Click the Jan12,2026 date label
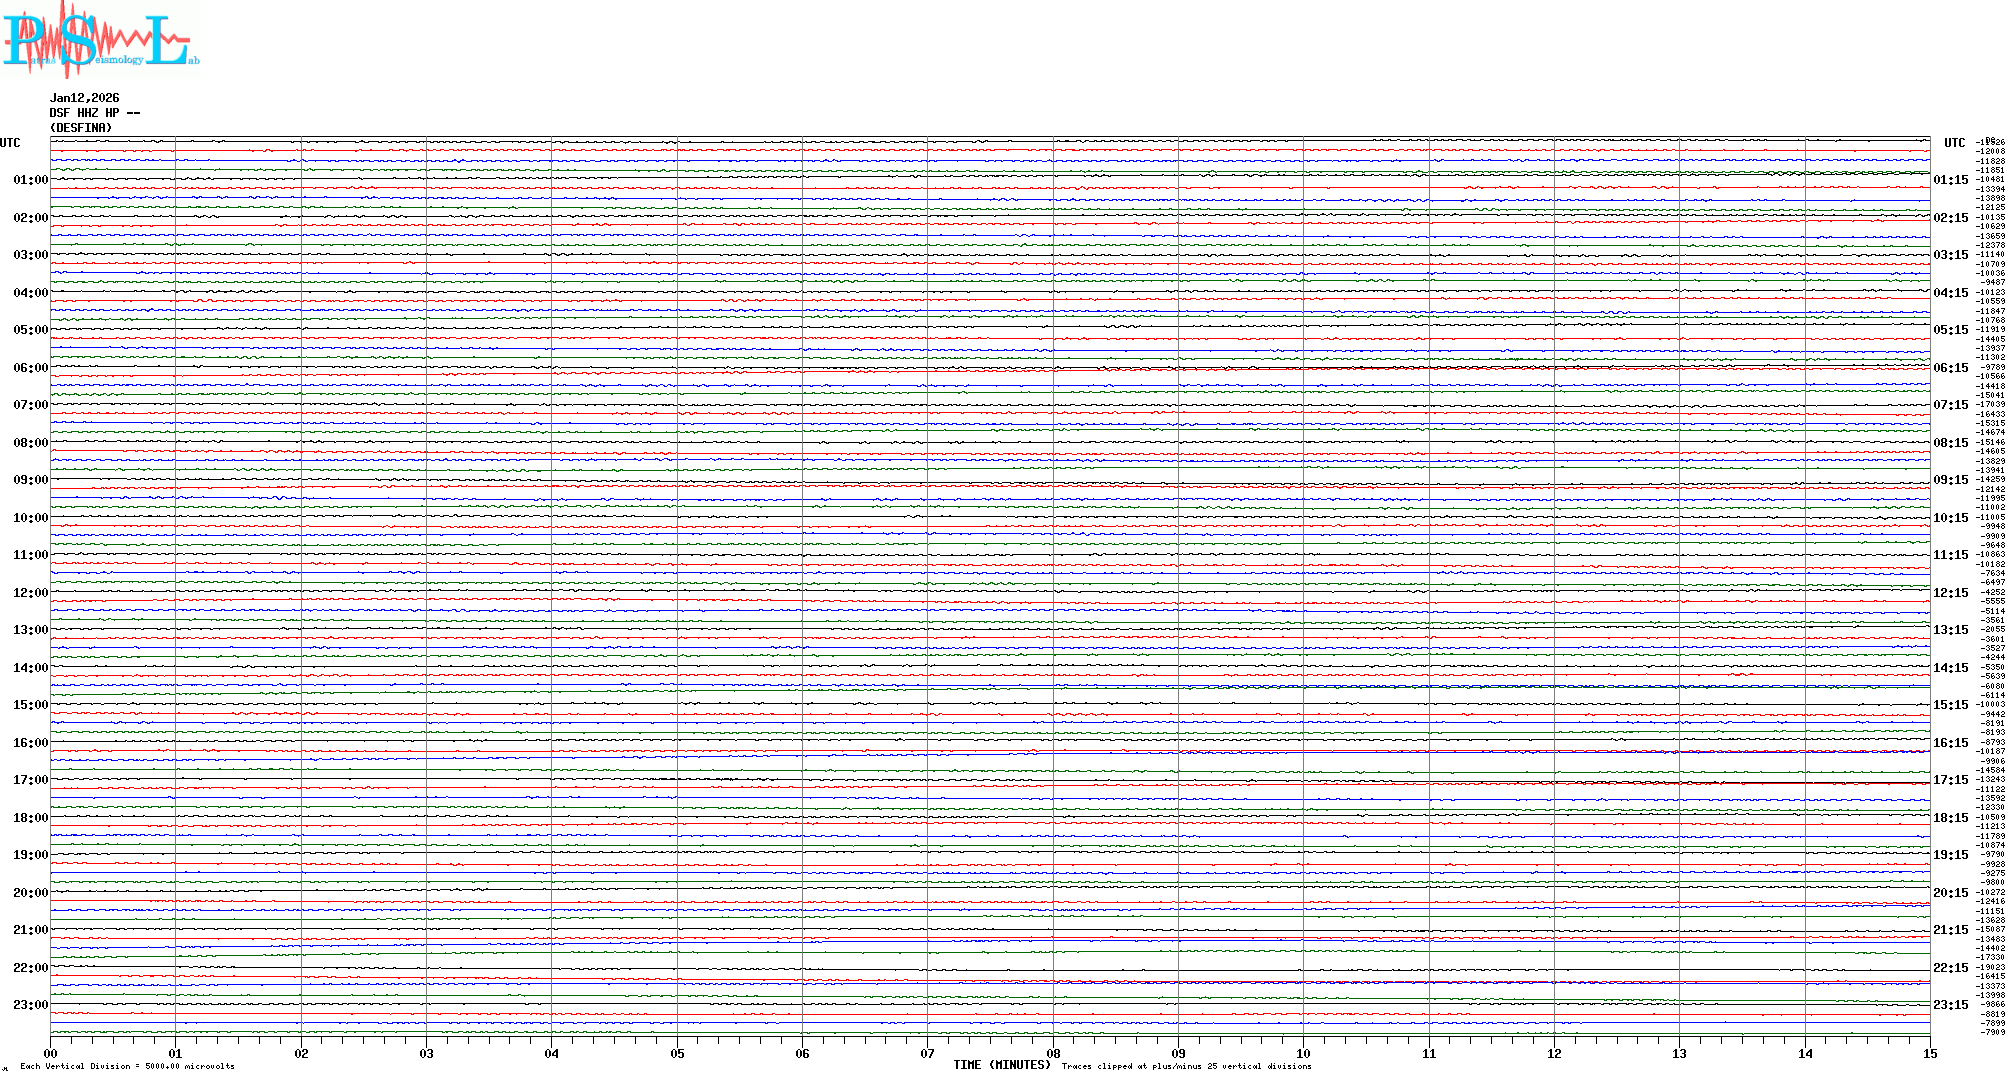Screen dimensions: 2010x1080 coord(84,98)
